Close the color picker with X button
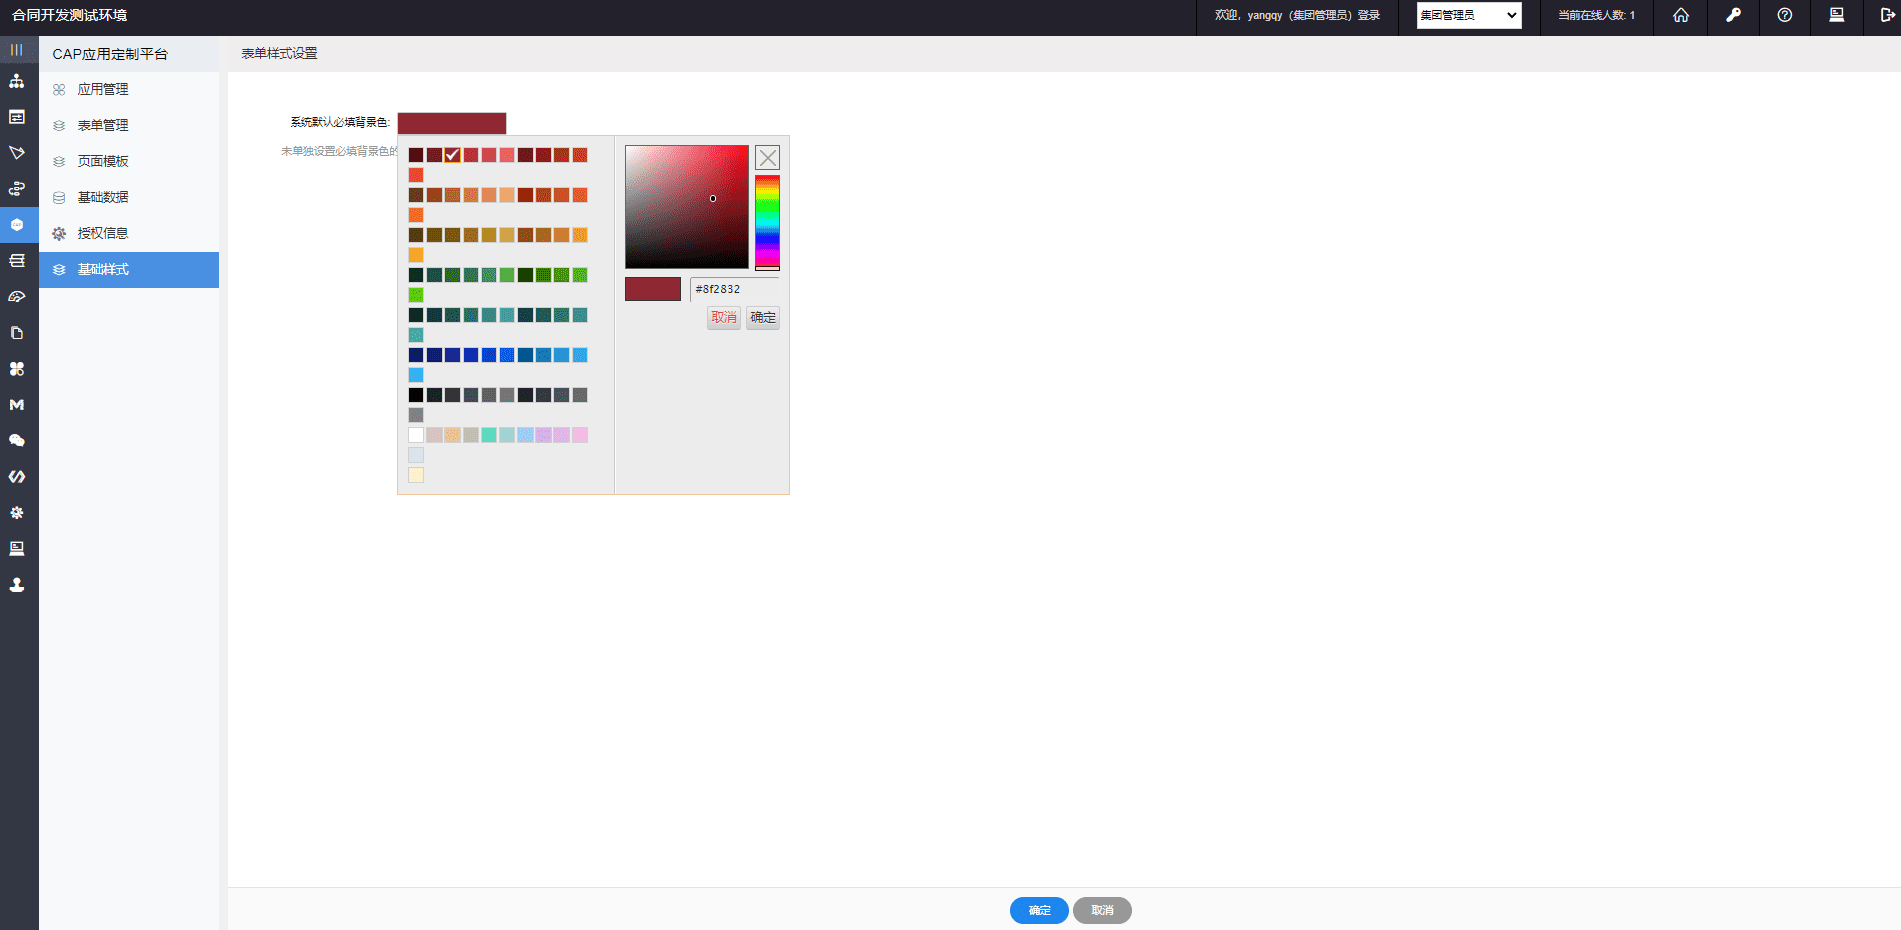The image size is (1901, 930). click(x=767, y=158)
